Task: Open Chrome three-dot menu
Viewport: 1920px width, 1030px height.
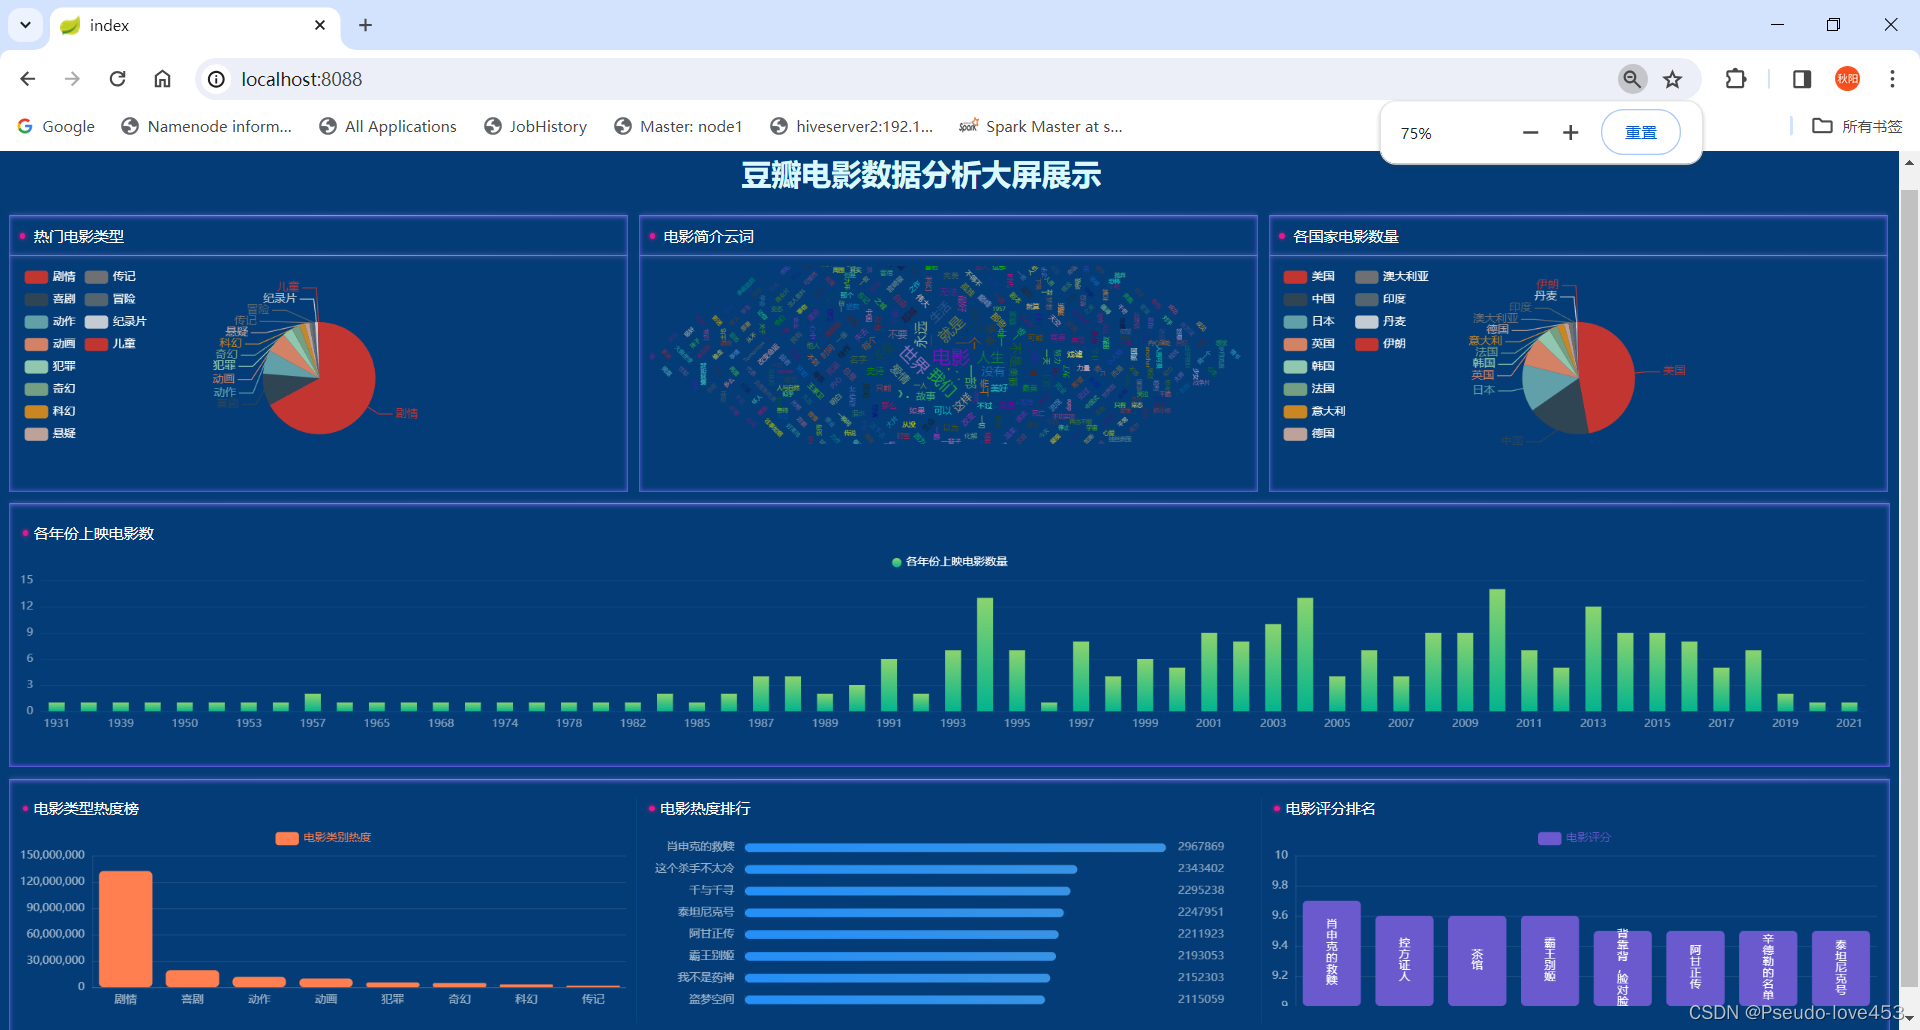Action: pyautogui.click(x=1892, y=79)
